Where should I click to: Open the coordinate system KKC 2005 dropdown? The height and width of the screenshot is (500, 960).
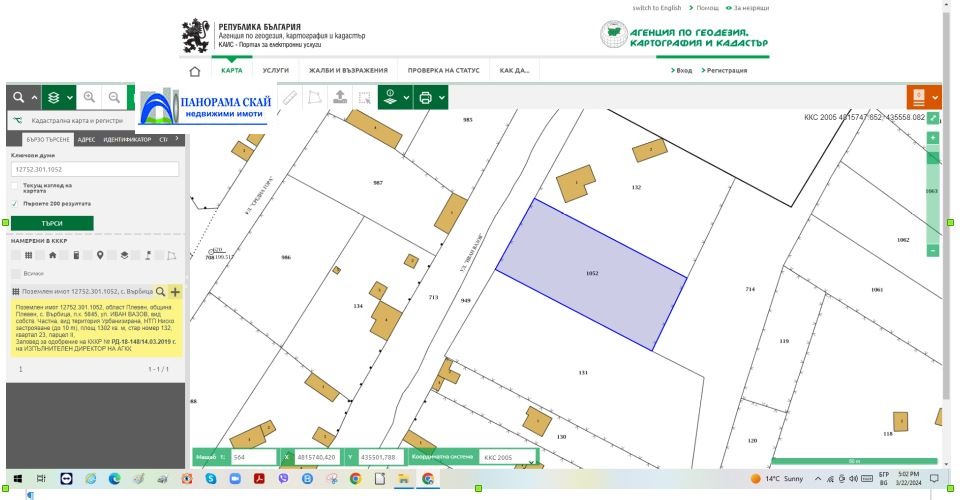pos(531,462)
